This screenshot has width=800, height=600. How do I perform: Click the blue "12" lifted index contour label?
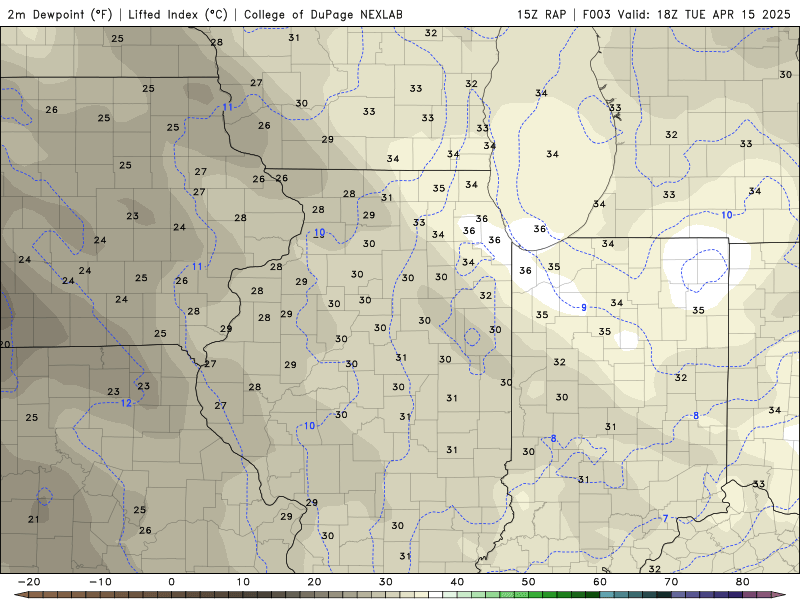pyautogui.click(x=126, y=403)
